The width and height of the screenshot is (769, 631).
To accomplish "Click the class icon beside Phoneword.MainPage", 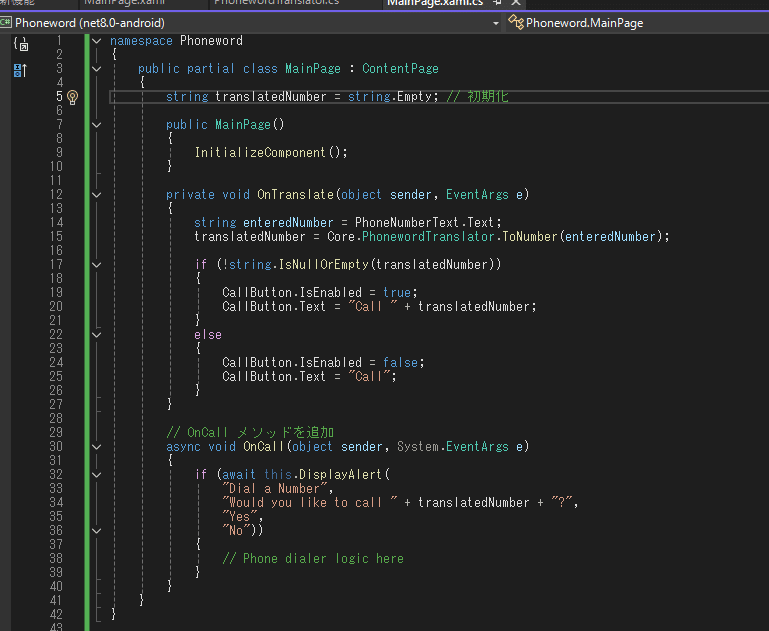I will tap(515, 23).
